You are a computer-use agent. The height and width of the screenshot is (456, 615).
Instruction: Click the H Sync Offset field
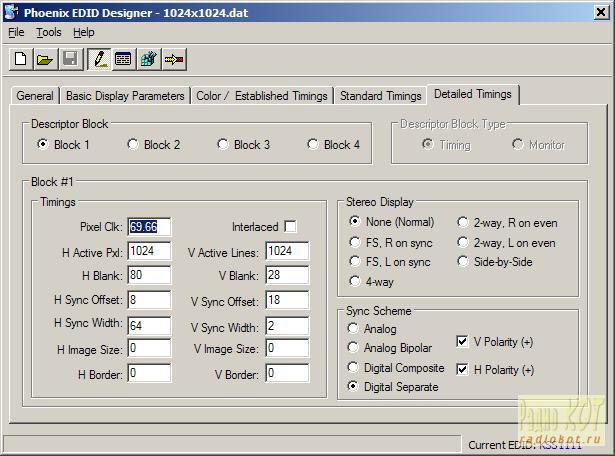149,300
